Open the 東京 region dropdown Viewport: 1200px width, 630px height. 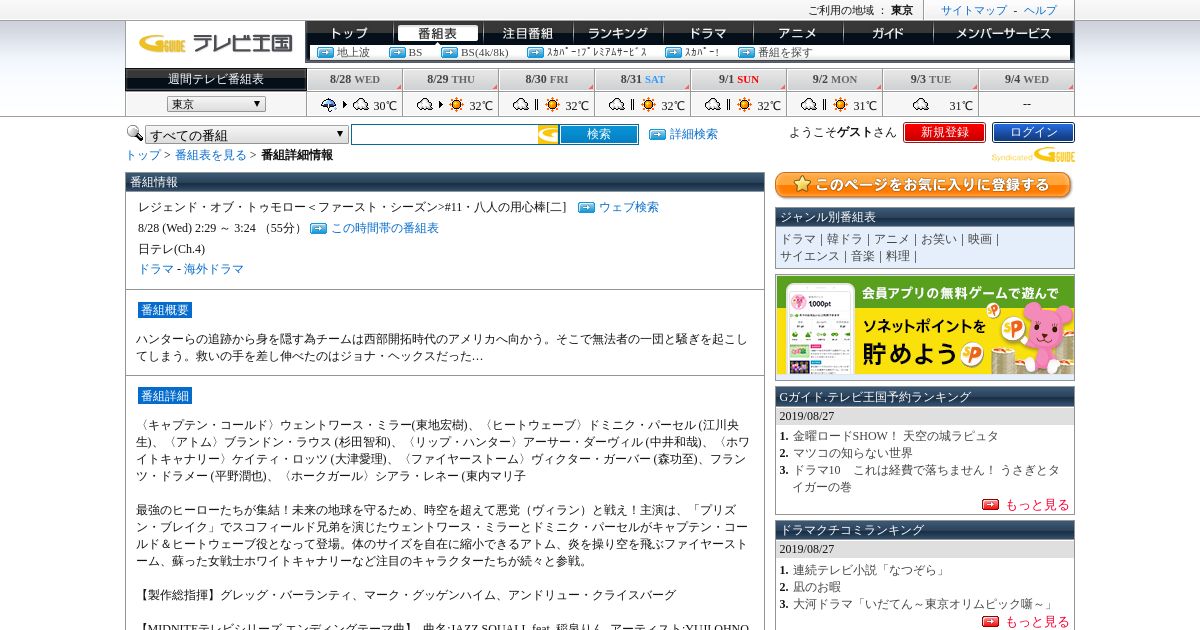point(216,104)
